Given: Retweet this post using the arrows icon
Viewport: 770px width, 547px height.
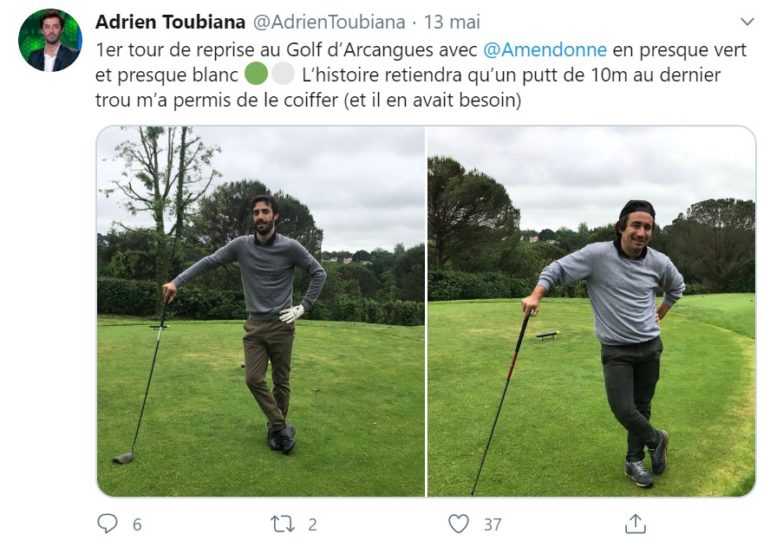Looking at the screenshot, I should click(283, 524).
